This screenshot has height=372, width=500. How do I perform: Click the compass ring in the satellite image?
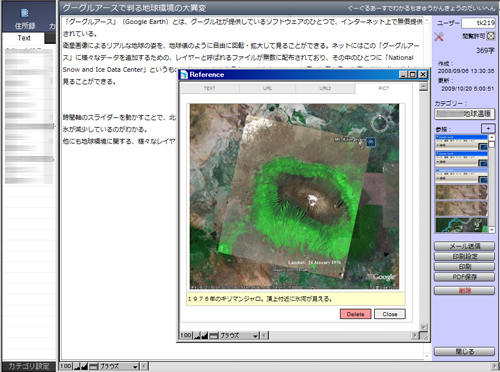click(379, 123)
